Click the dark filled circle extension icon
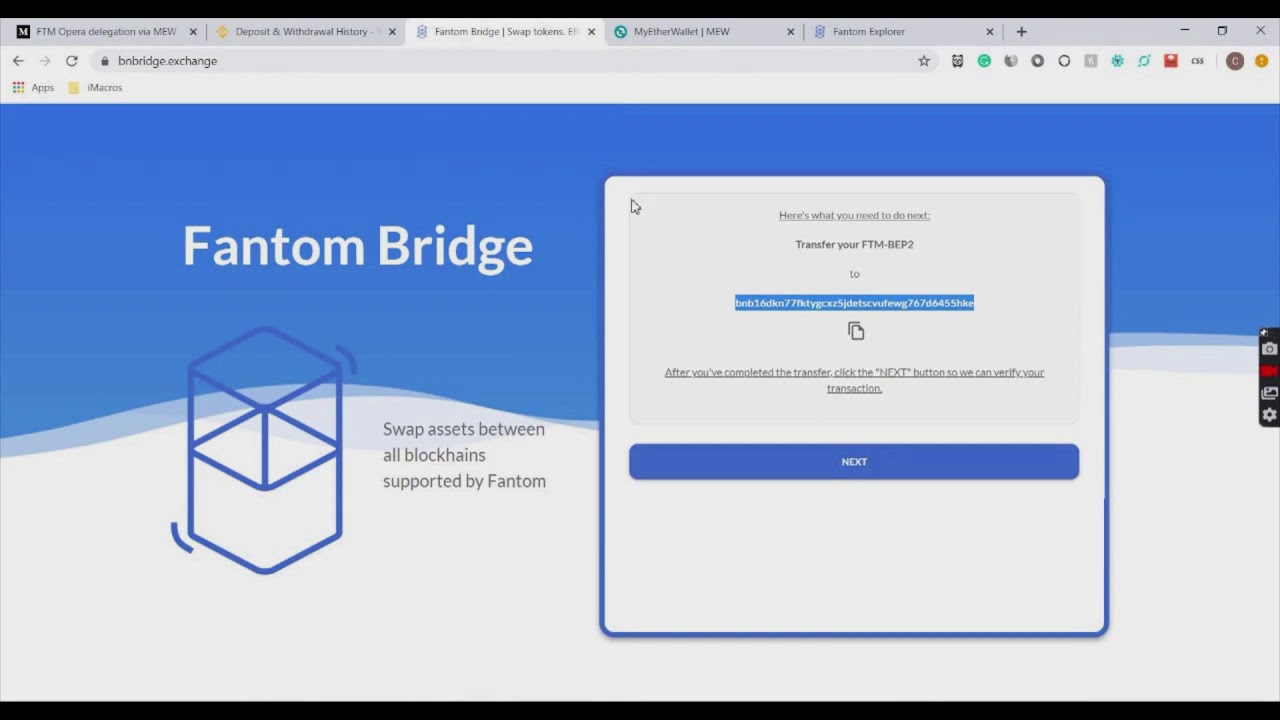This screenshot has width=1280, height=720. point(1038,61)
